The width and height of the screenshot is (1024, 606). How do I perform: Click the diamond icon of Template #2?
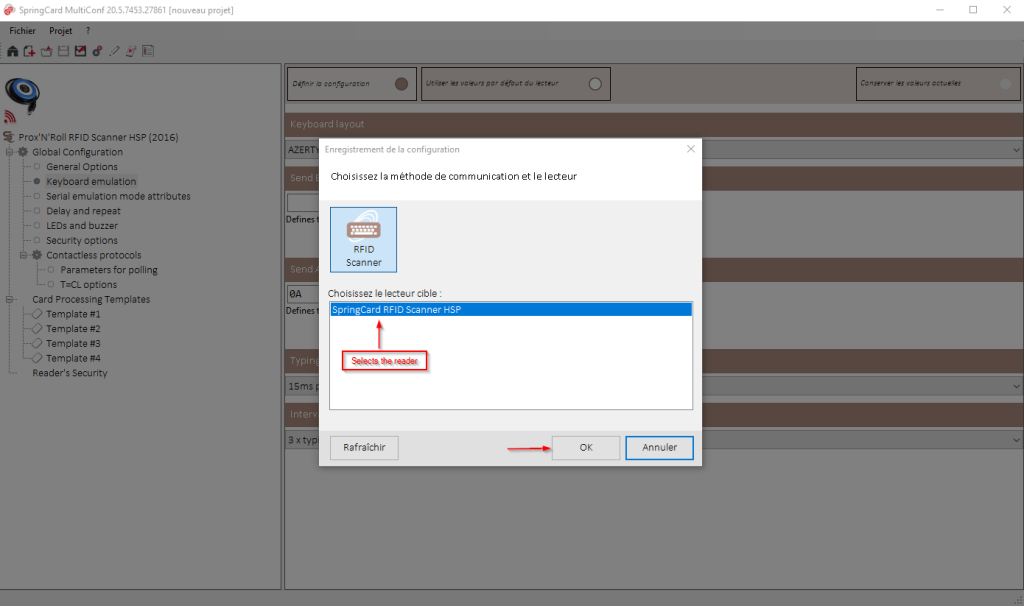click(x=37, y=328)
